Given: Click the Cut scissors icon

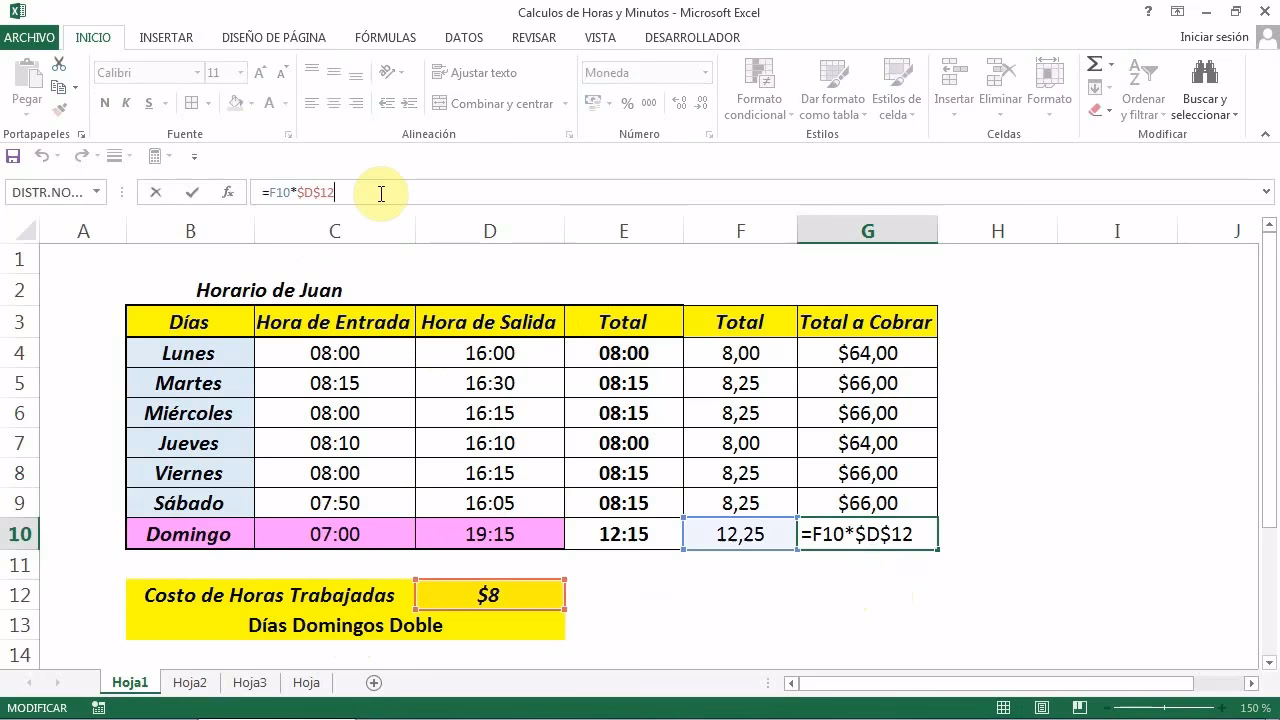Looking at the screenshot, I should tap(59, 65).
